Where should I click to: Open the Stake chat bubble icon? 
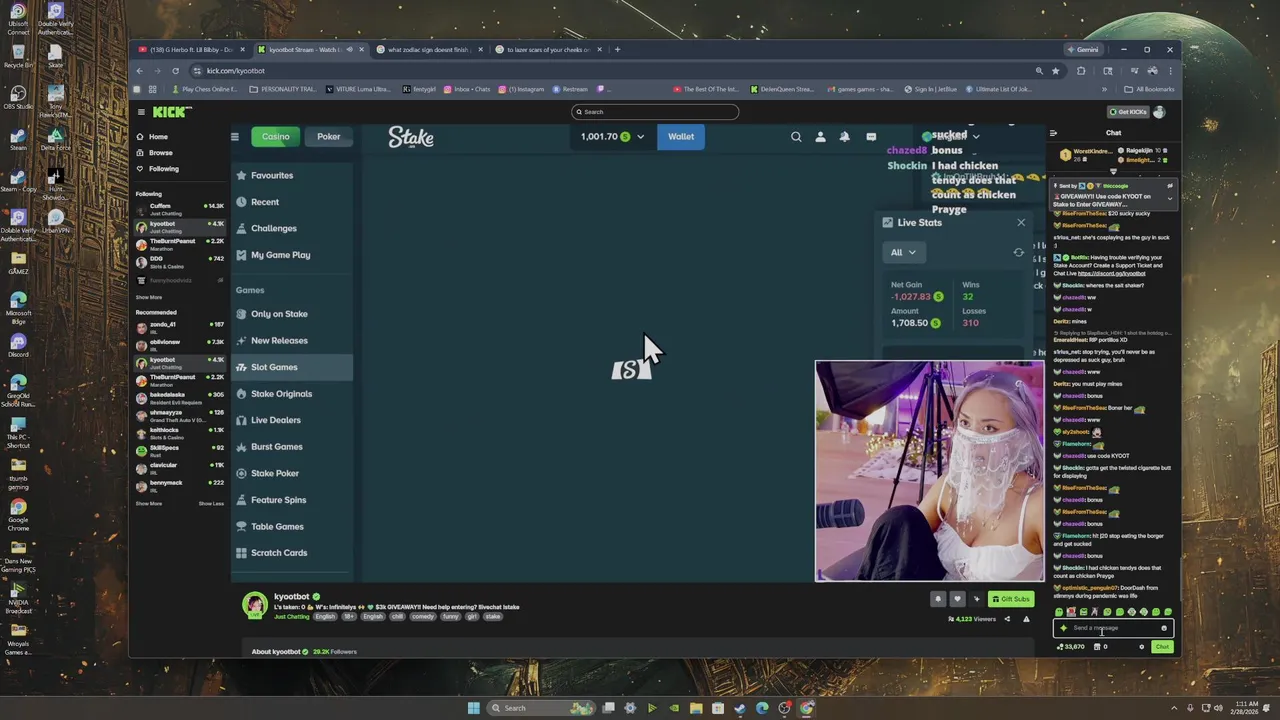pos(871,137)
